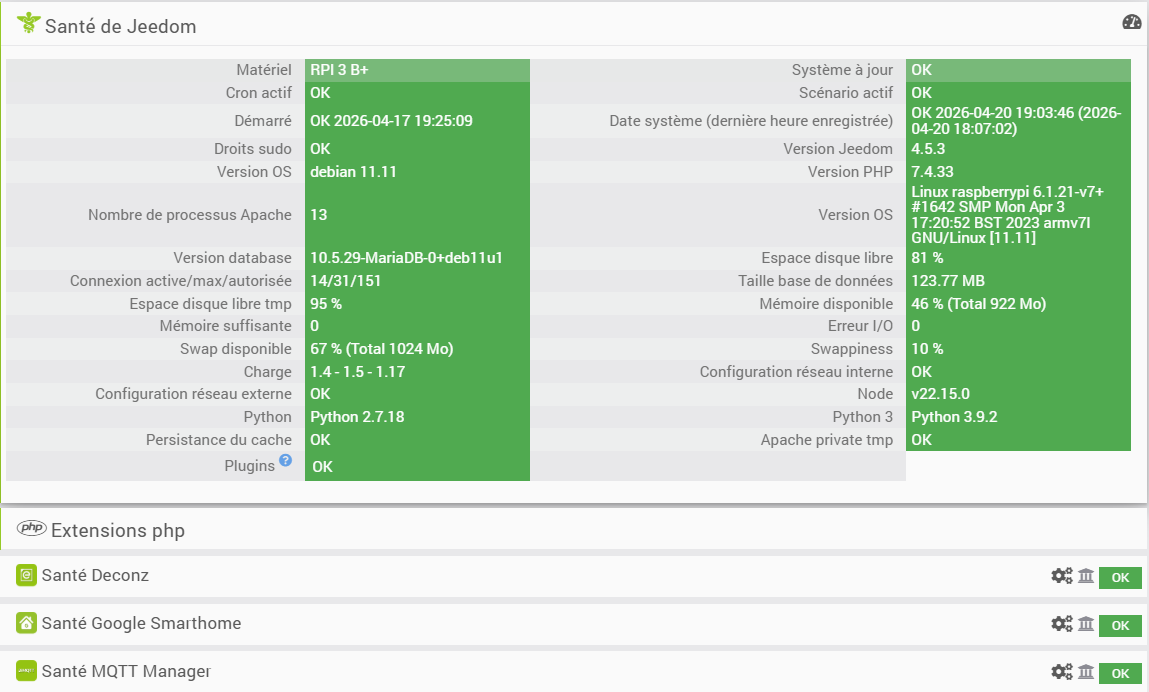Click the Deconz health building icon

tap(1086, 576)
